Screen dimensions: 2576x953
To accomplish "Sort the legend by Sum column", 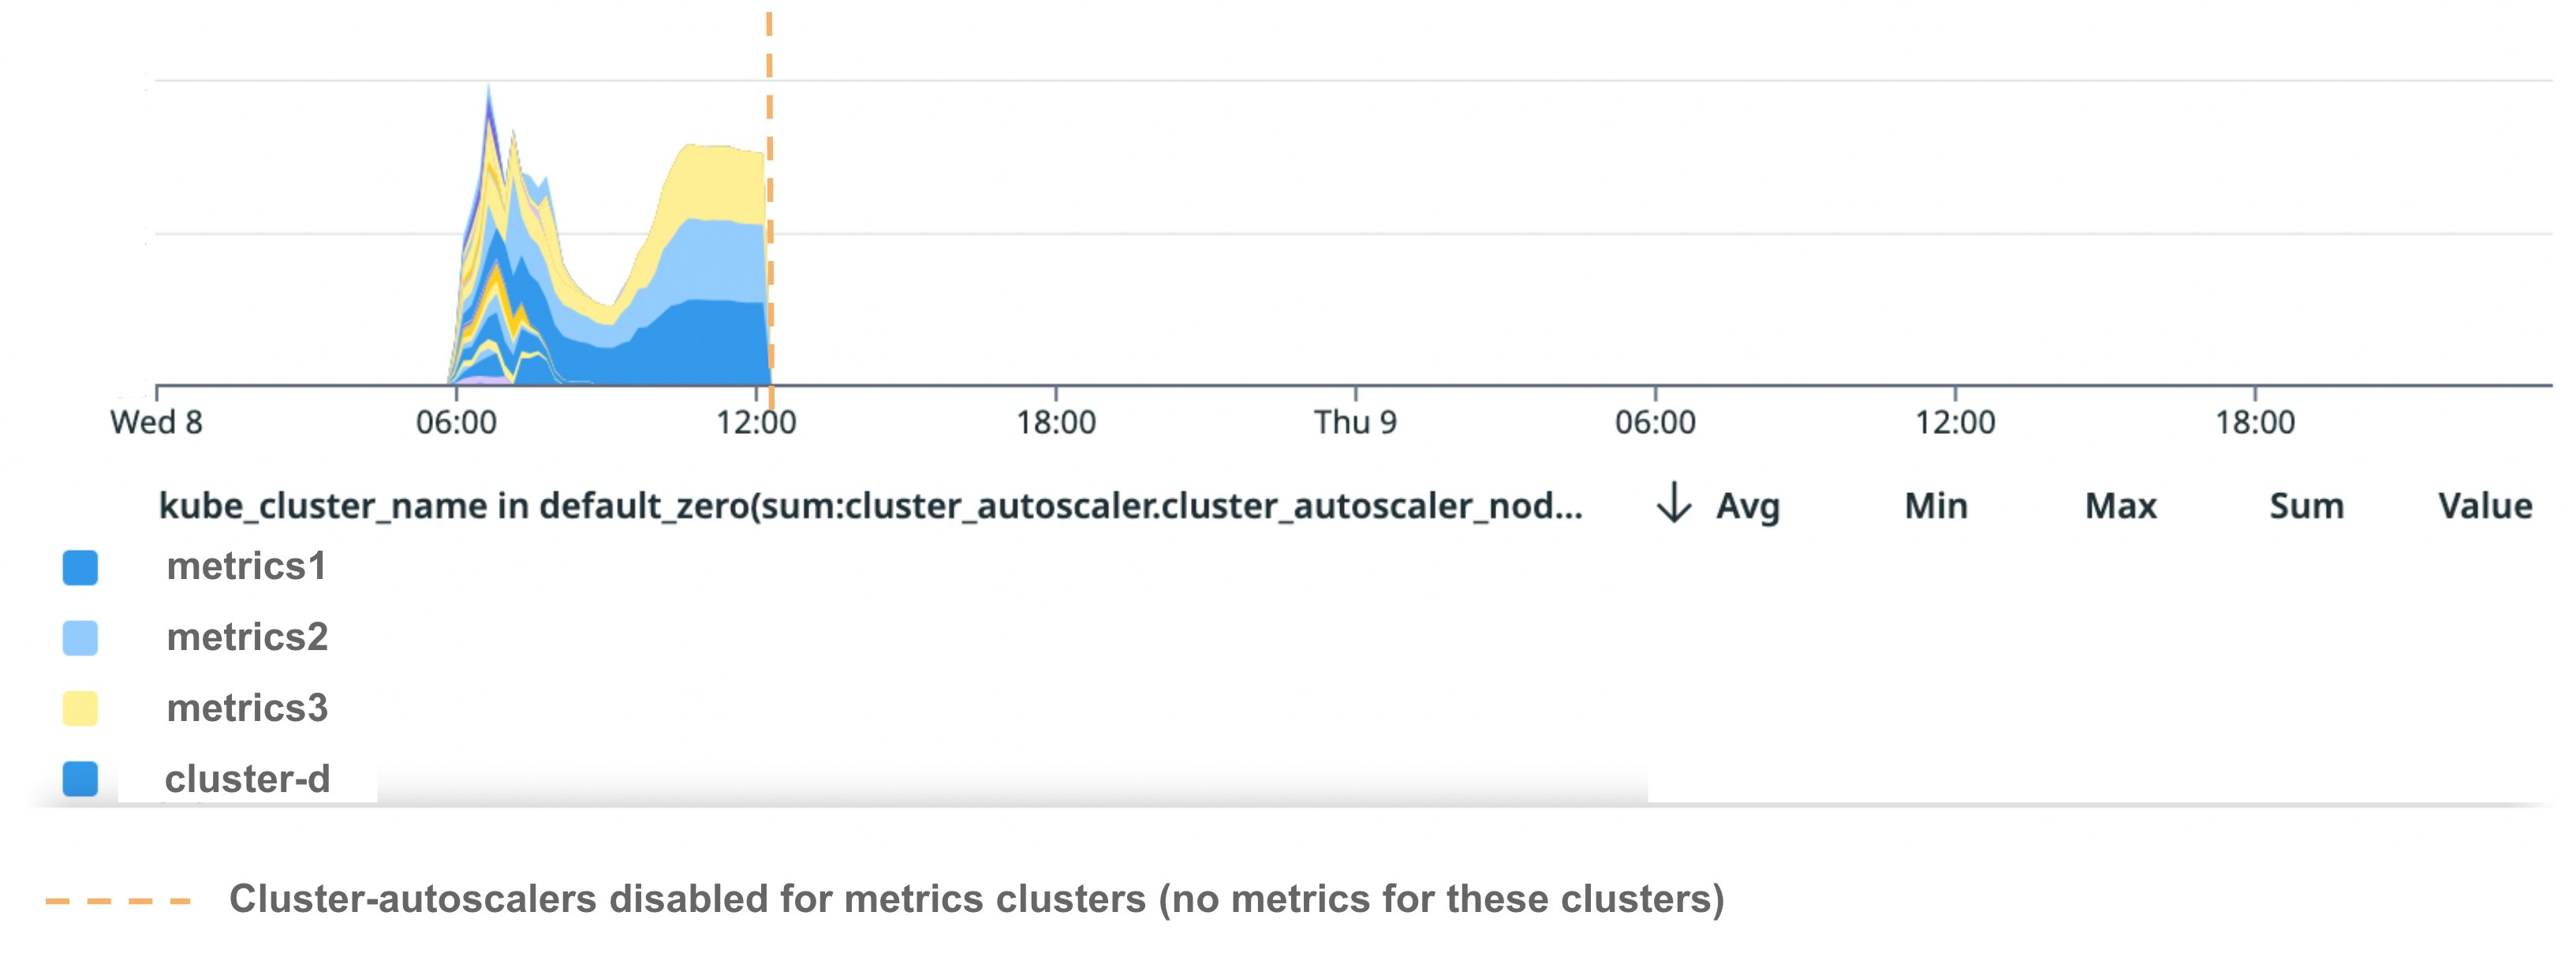I will tap(2306, 506).
